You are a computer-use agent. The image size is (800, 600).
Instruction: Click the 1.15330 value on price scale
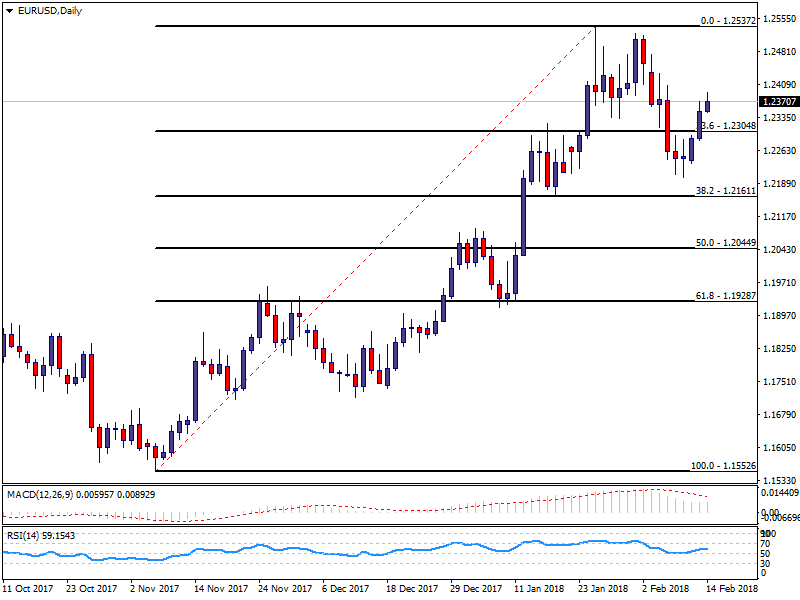pyautogui.click(x=779, y=480)
